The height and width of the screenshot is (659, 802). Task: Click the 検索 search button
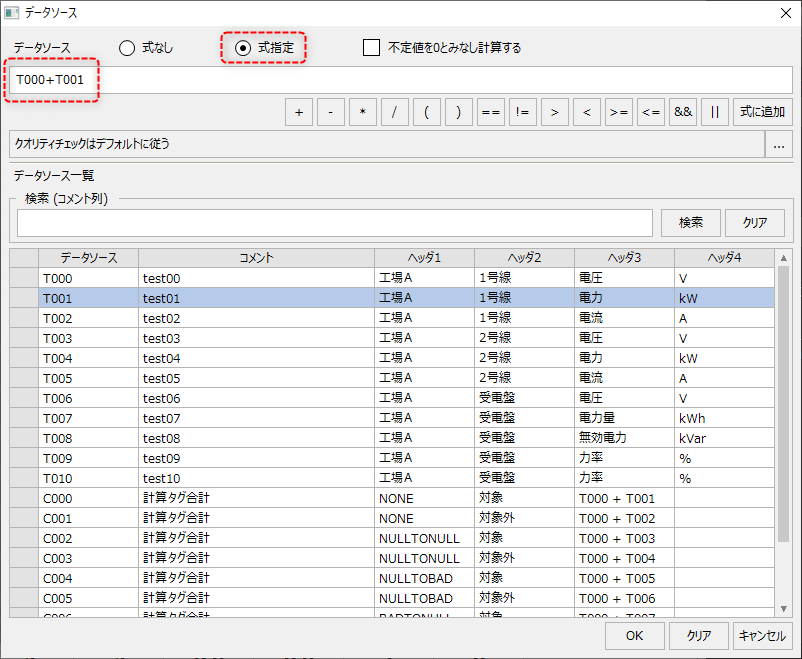(x=690, y=222)
